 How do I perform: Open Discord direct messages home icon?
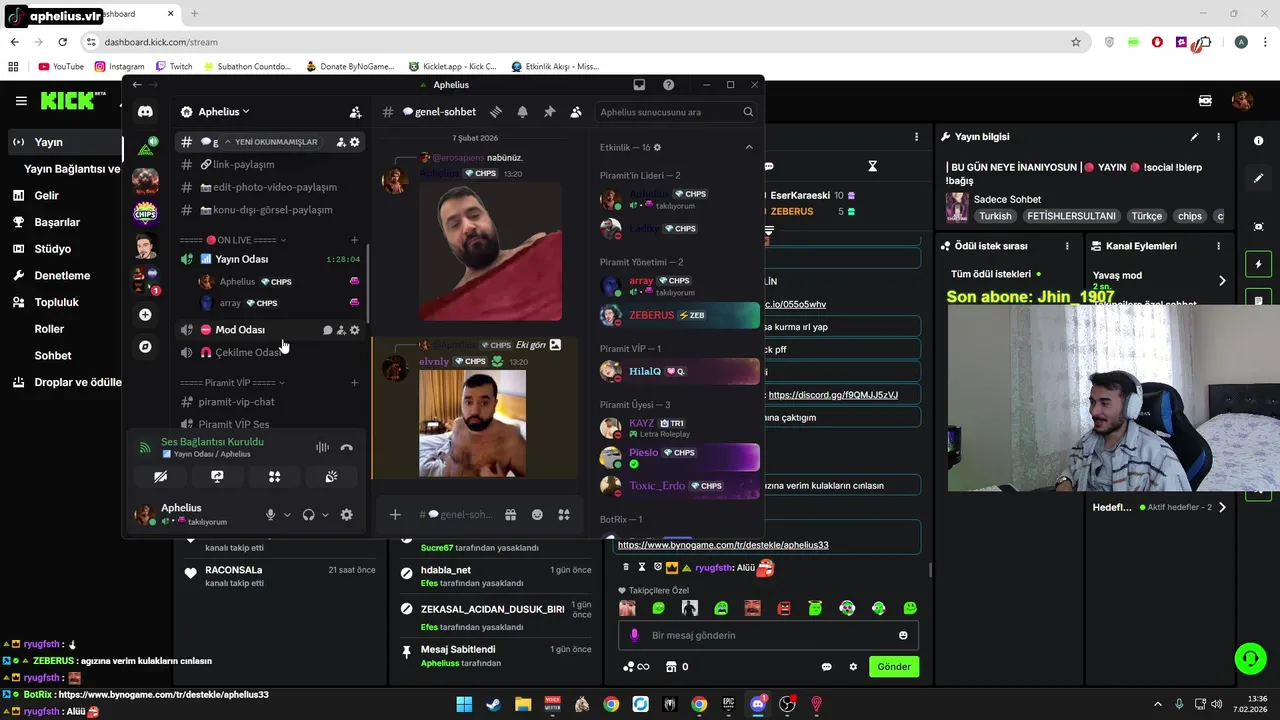click(145, 112)
